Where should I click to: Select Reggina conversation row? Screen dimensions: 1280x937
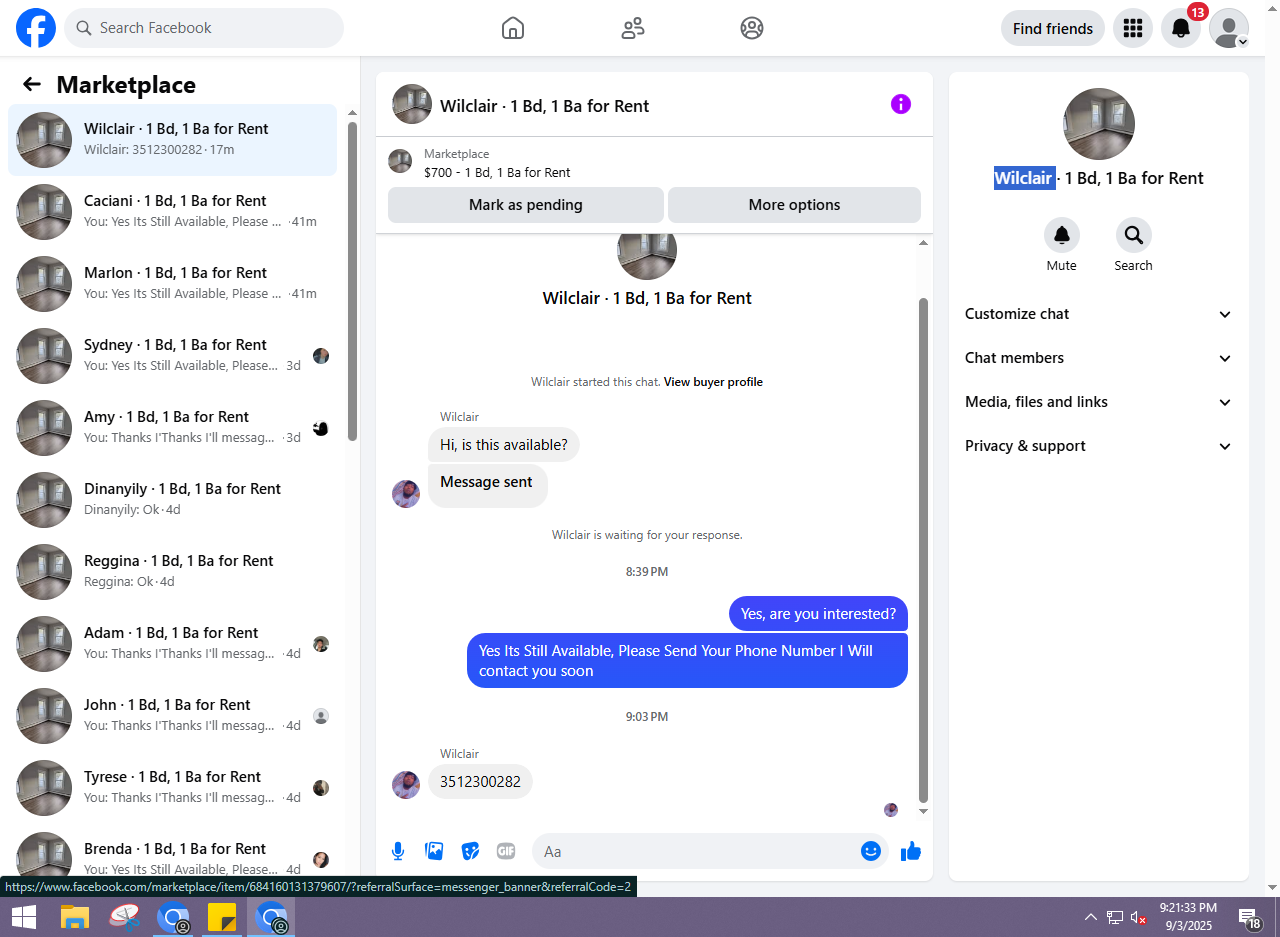click(172, 572)
